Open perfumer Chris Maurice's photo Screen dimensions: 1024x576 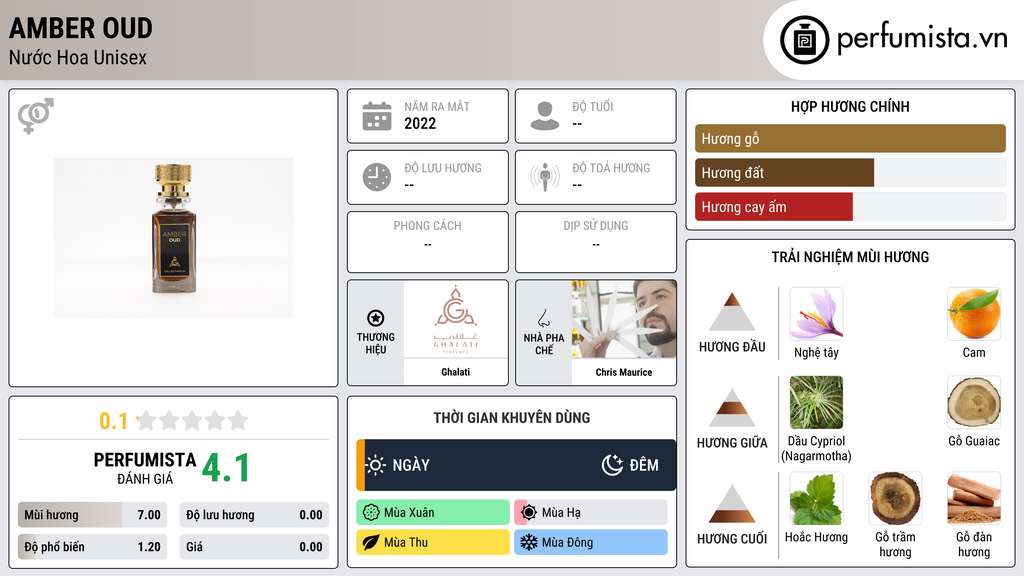tap(624, 319)
